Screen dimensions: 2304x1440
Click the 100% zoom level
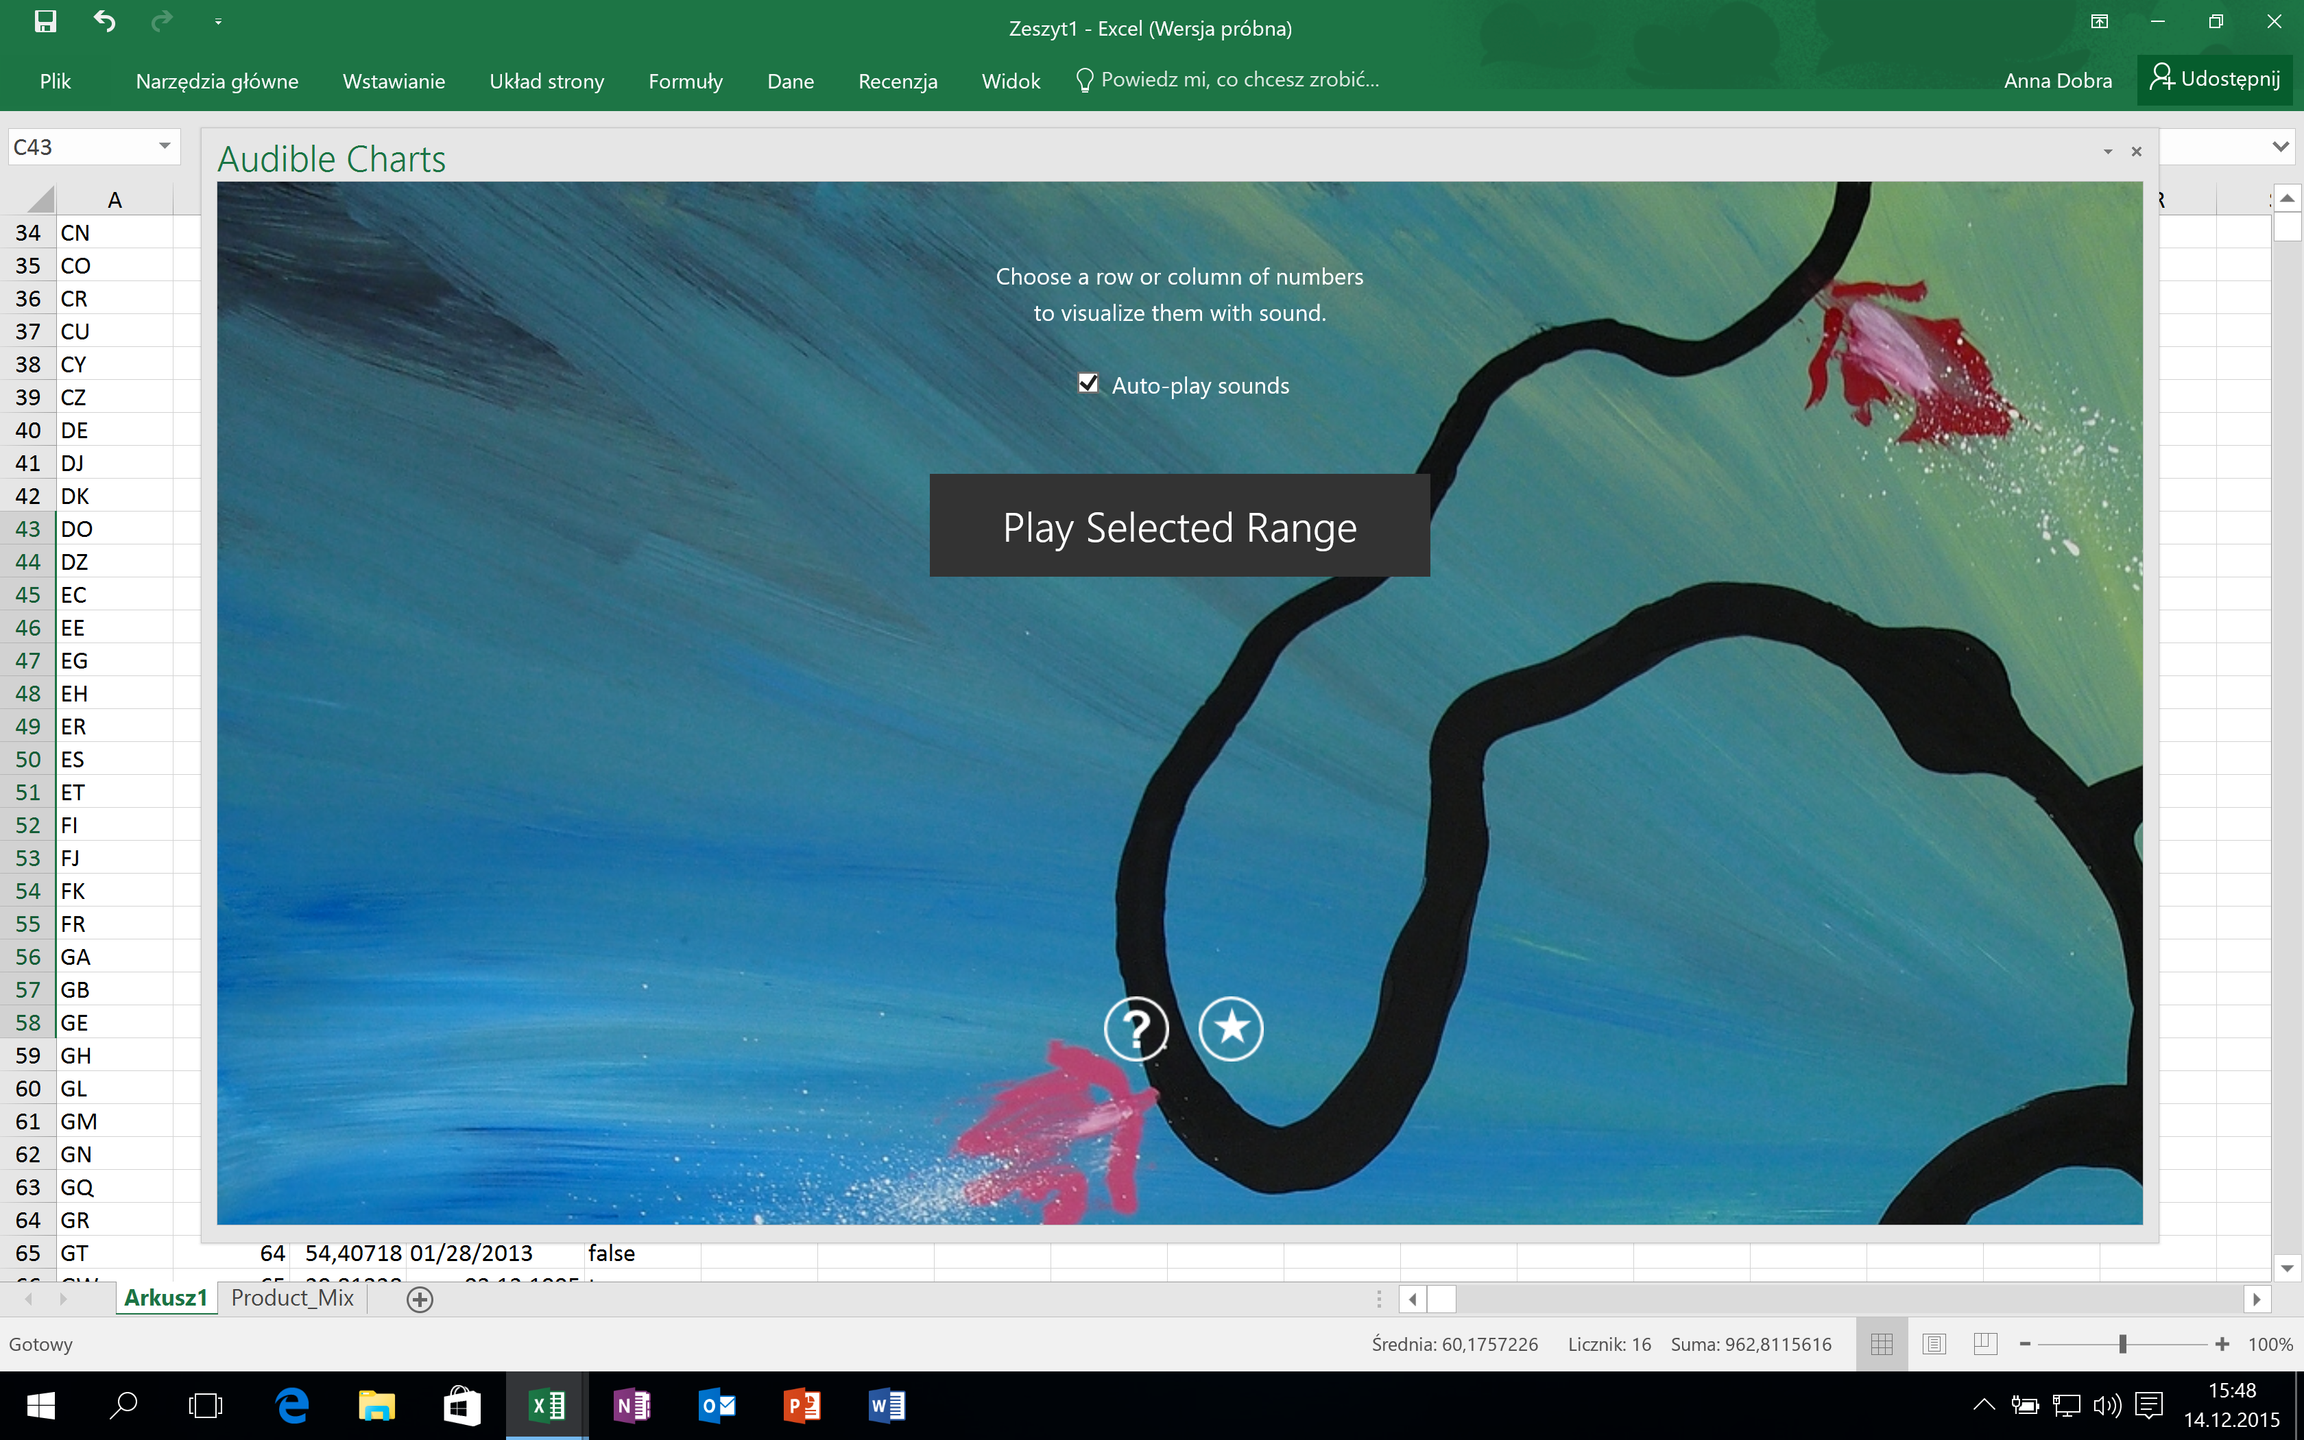coord(2270,1344)
